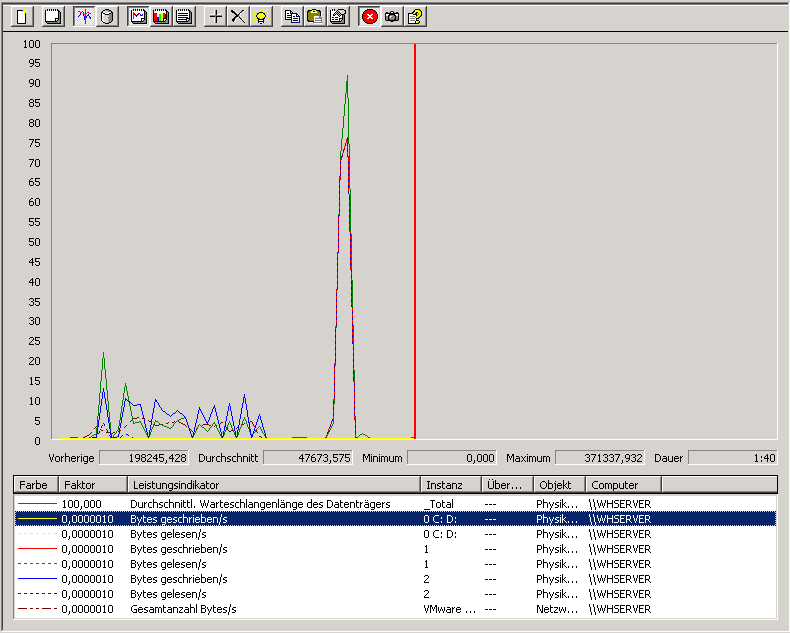Click the green line color swatch for _Total
Screen dimensions: 790x633
click(37, 503)
